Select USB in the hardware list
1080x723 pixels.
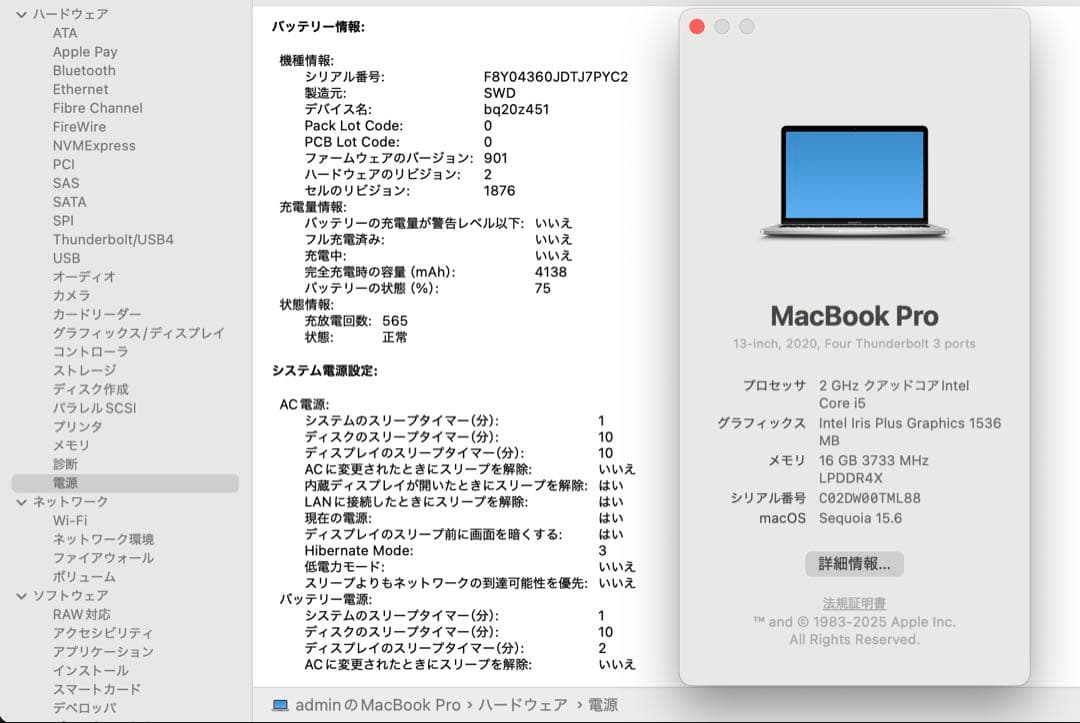[x=66, y=258]
